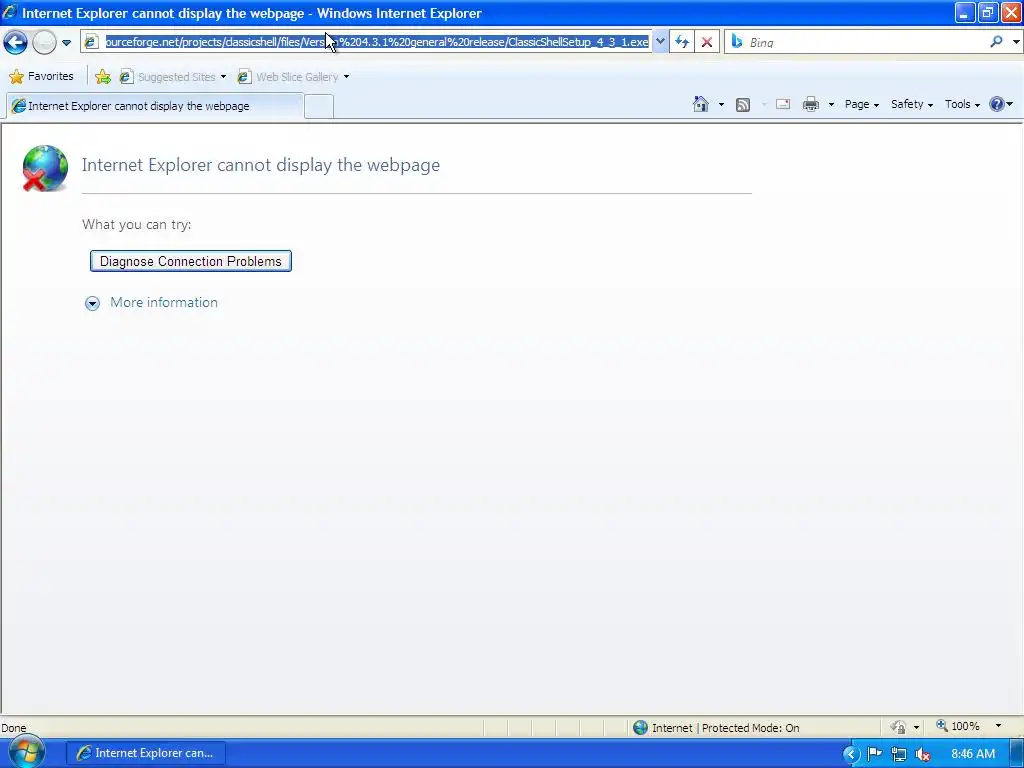Expand the Home button dropdown arrow

pyautogui.click(x=721, y=104)
